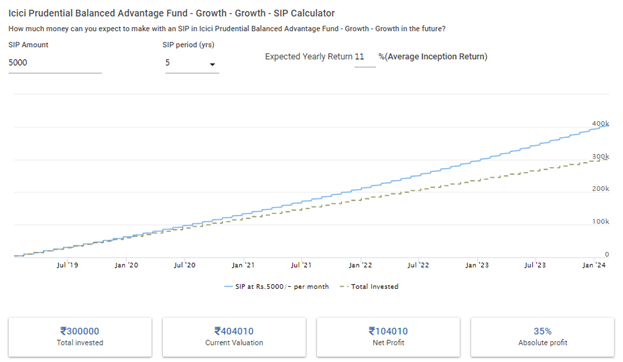
Task: Click the Jan '23 x-axis label
Action: 477,265
